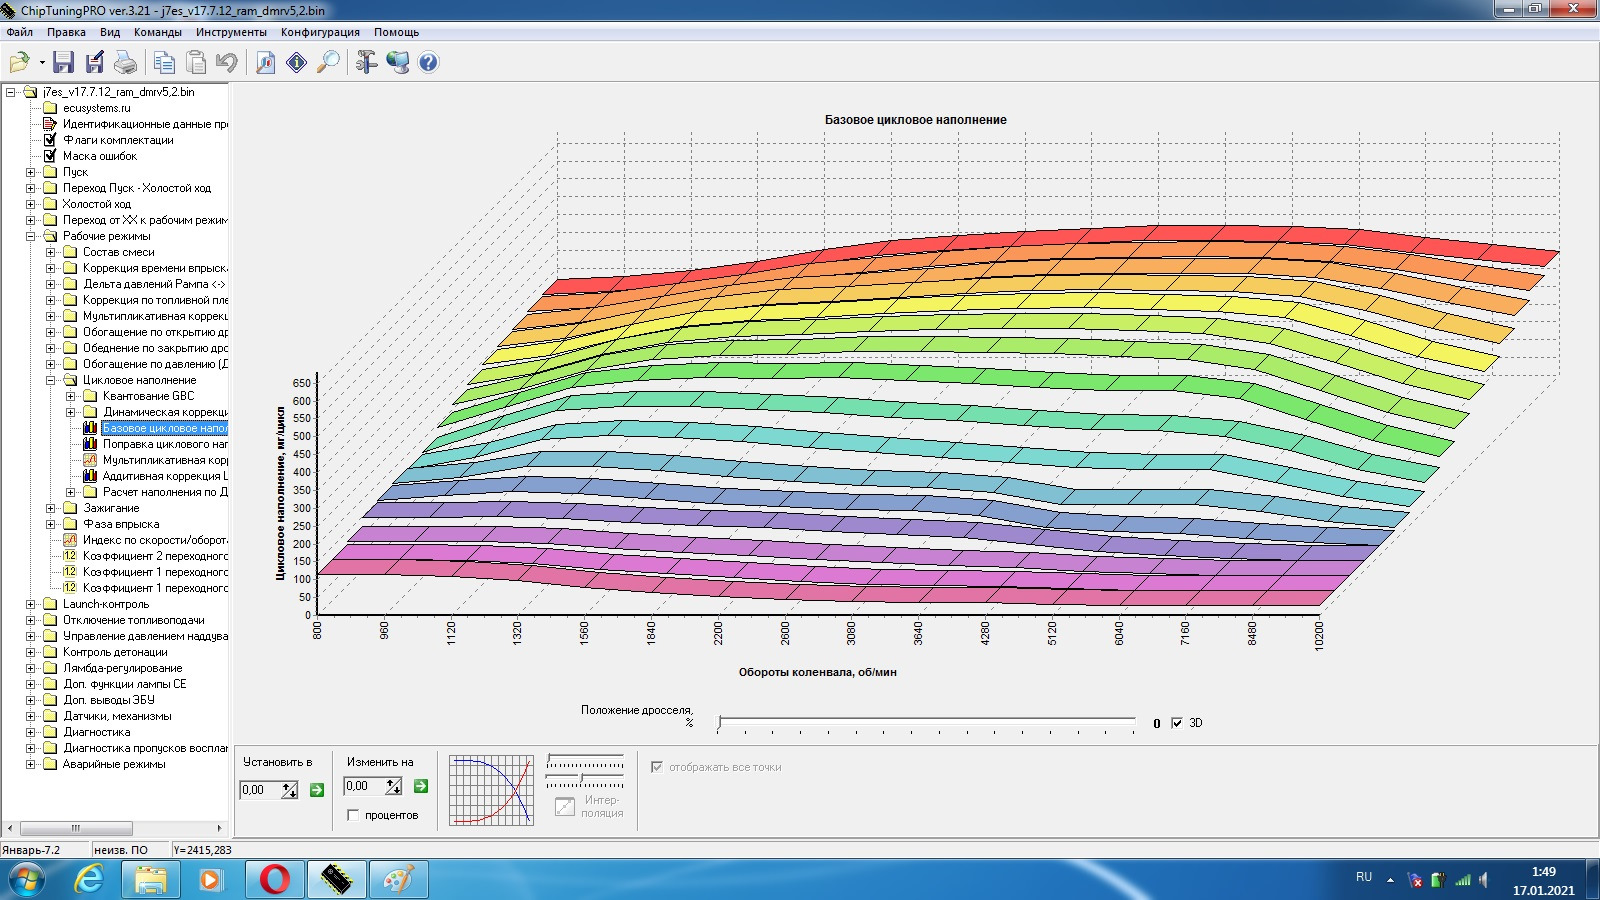Click green arrow apply button for Установить в
The height and width of the screenshot is (900, 1600).
pyautogui.click(x=317, y=790)
